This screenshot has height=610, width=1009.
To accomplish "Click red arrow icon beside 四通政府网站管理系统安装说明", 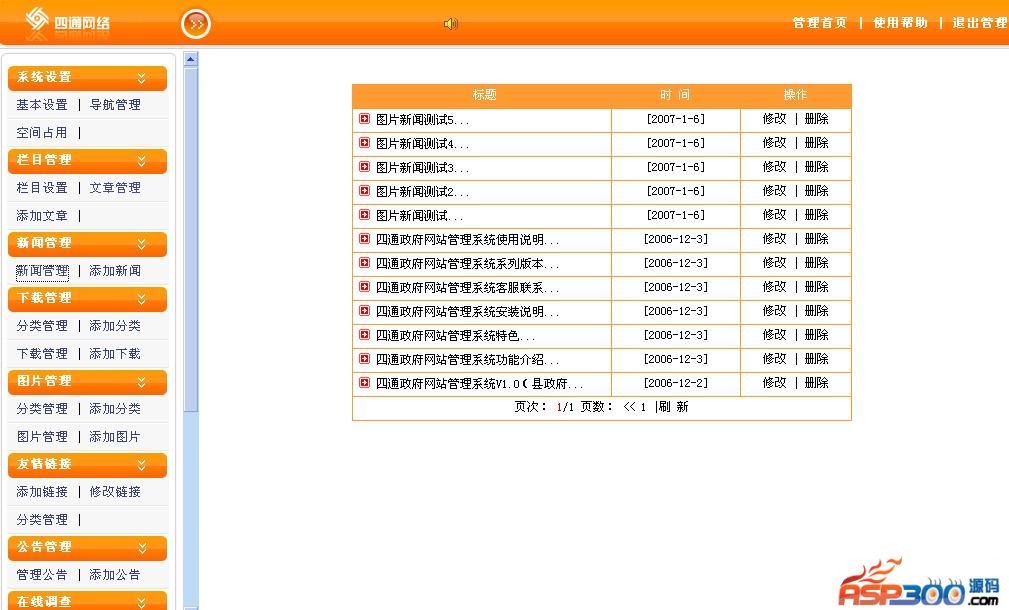I will 364,311.
